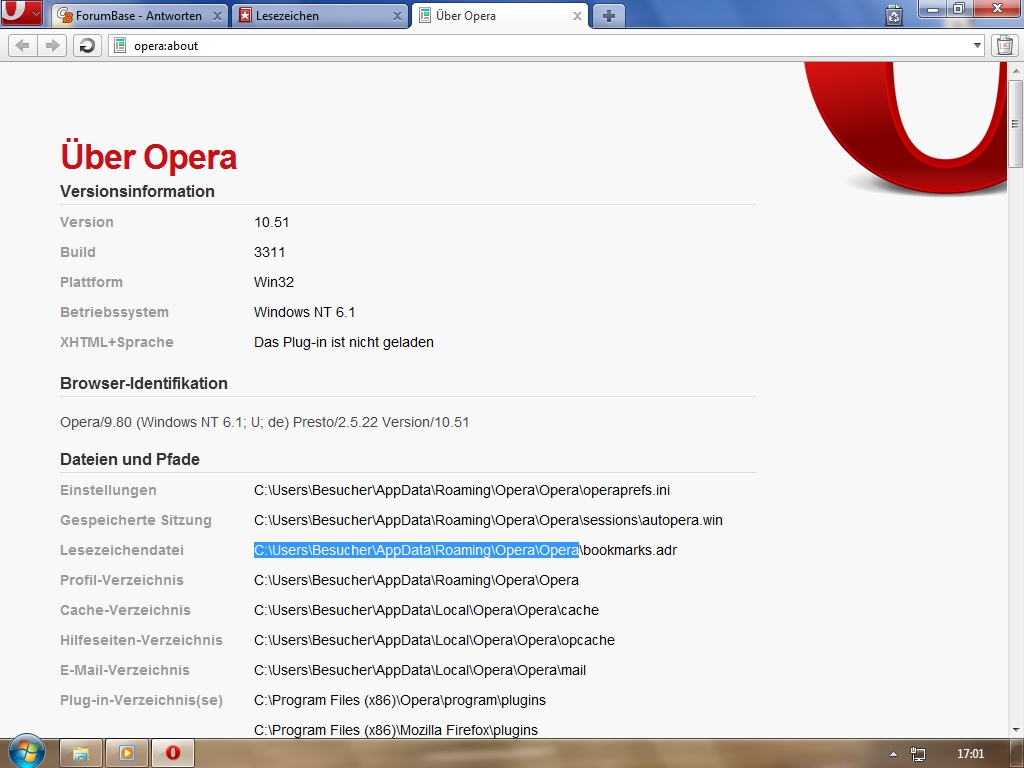Screen dimensions: 1024x768
Task: Open a new tab with plus button
Action: click(609, 16)
